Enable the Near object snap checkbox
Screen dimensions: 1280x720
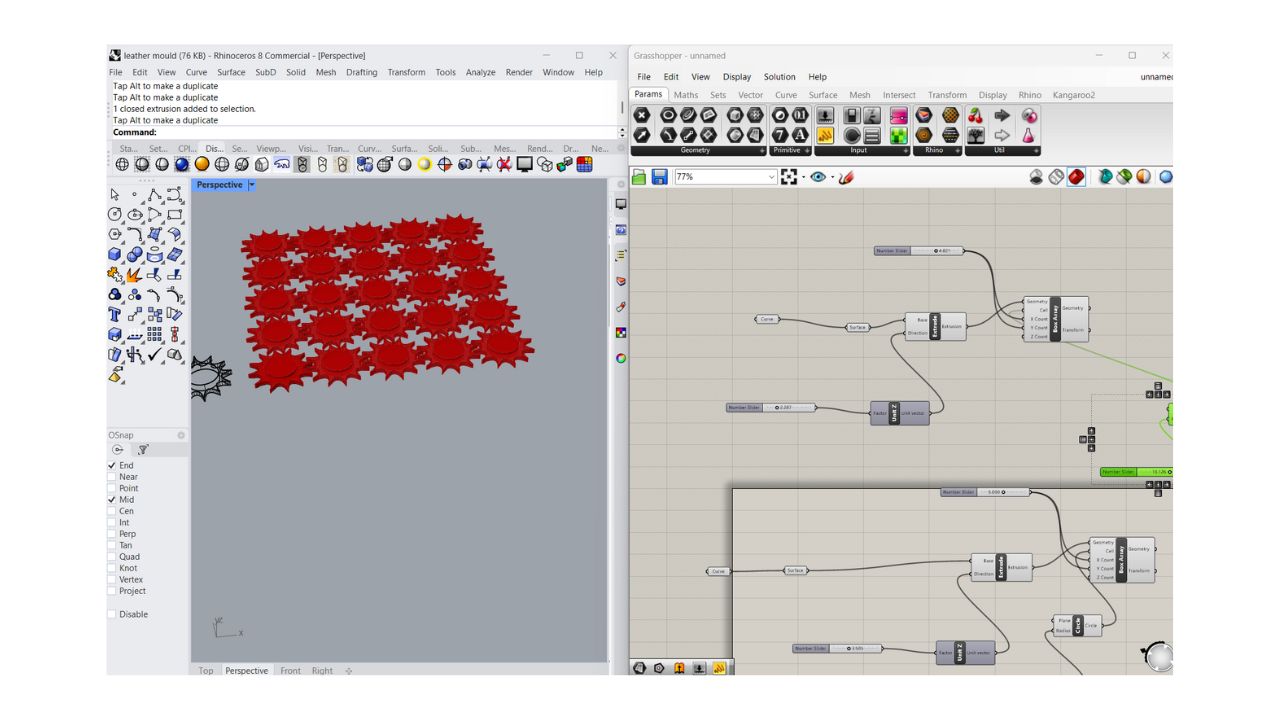[x=112, y=477]
